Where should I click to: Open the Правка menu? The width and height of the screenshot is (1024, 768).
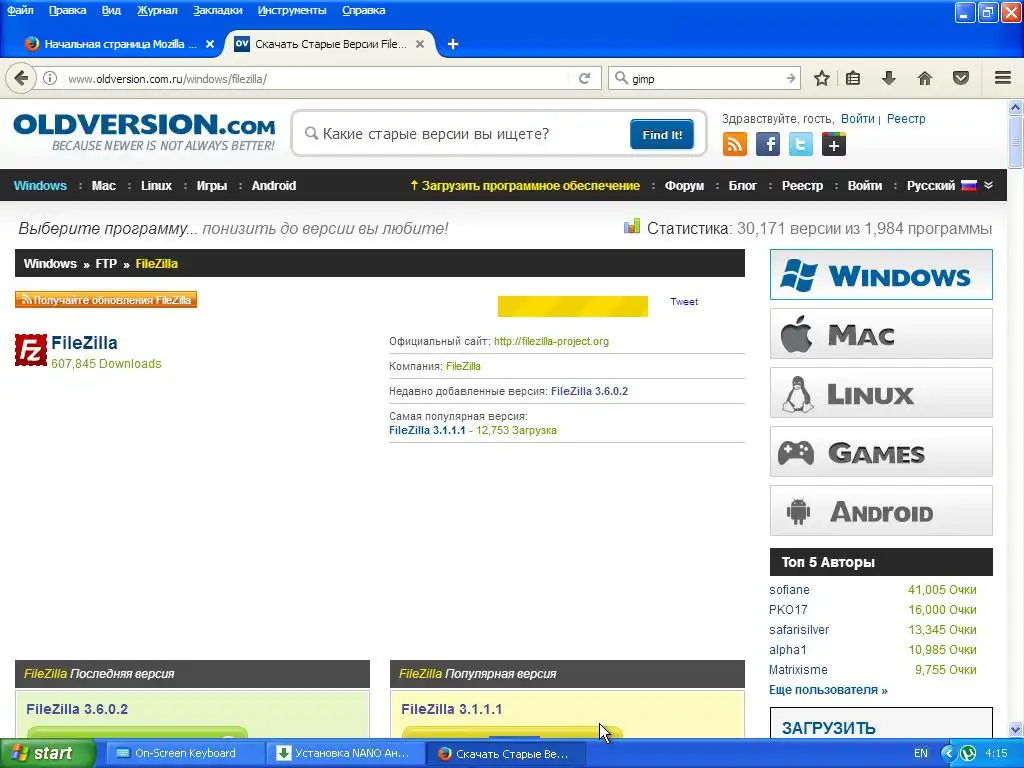[67, 10]
